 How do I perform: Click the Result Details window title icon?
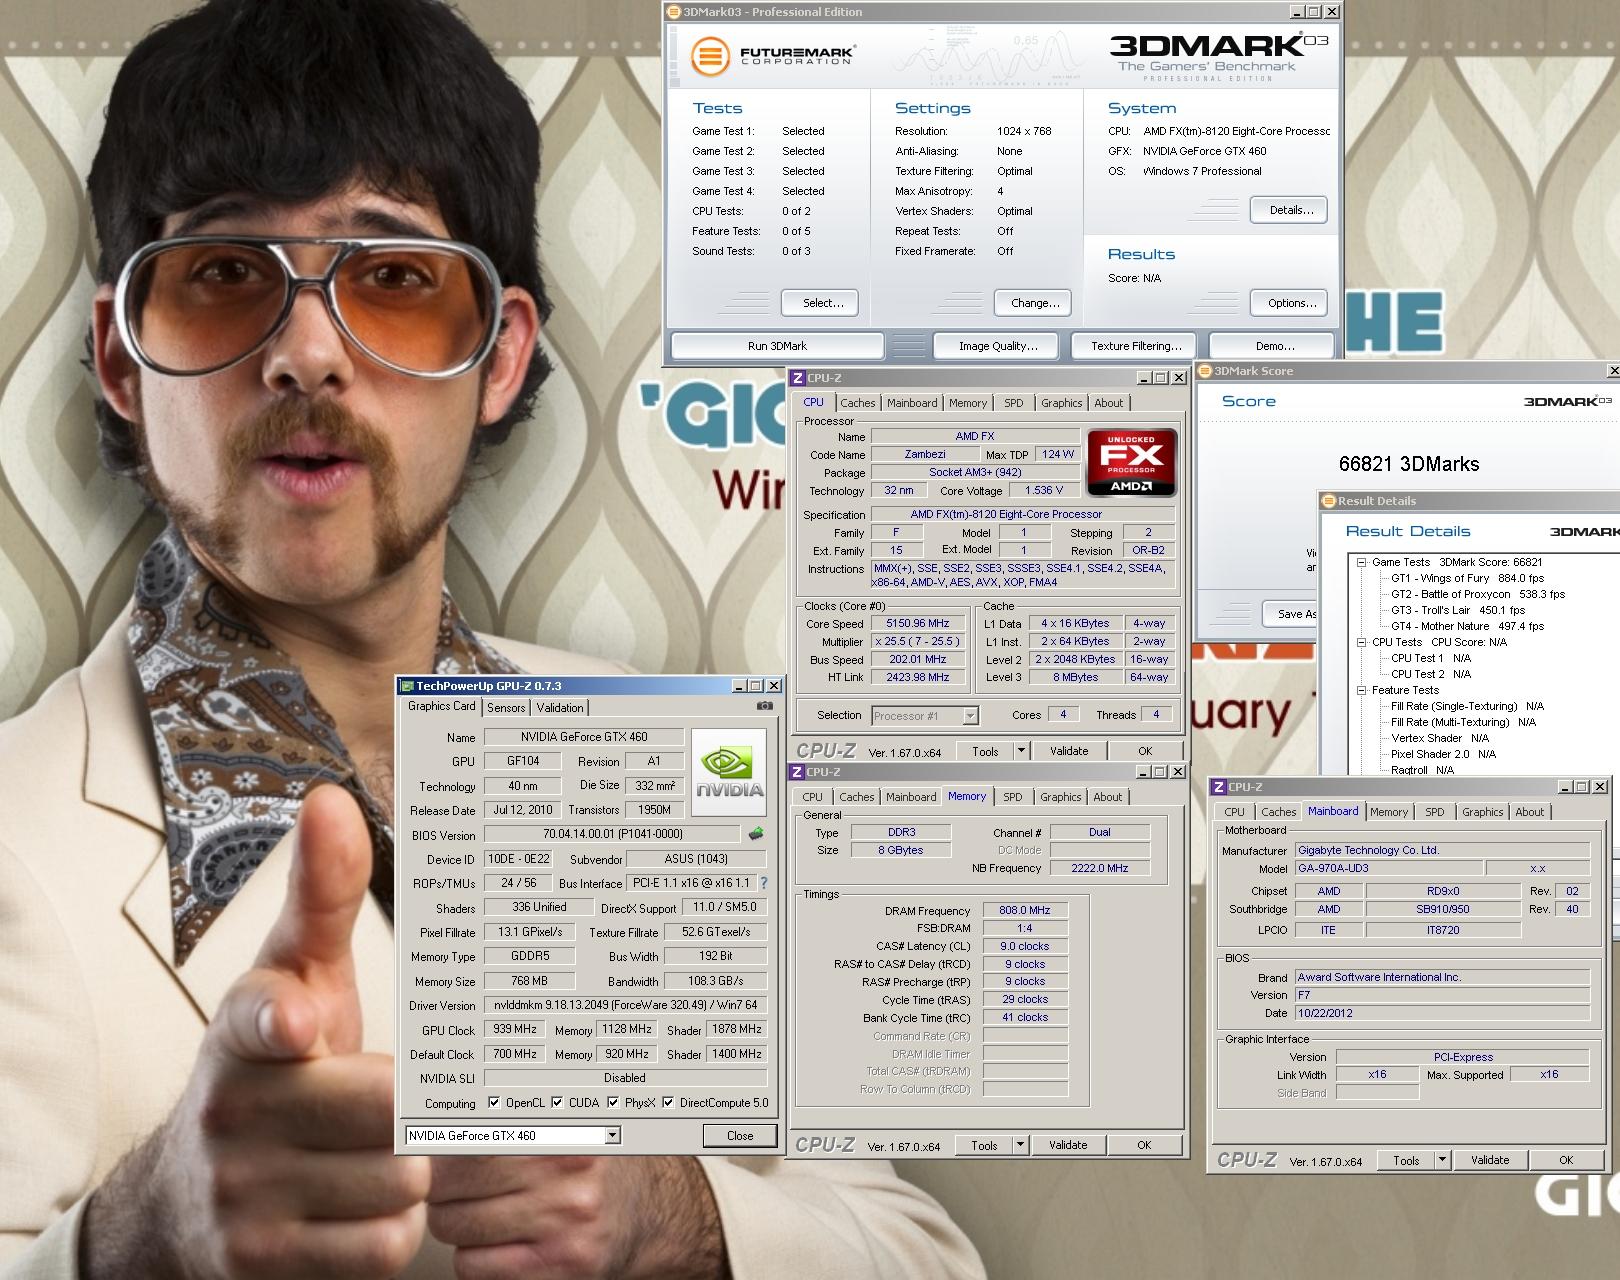[1329, 501]
